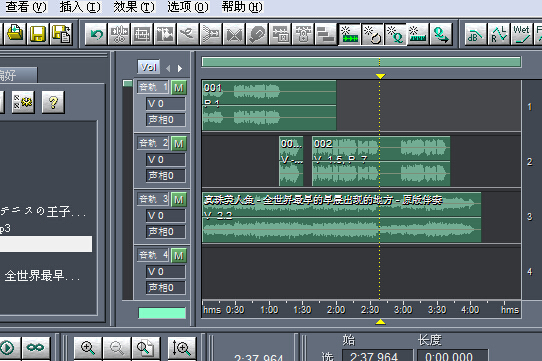
Task: Toggle snap-to-blocks green arrows icon
Action: click(x=349, y=34)
